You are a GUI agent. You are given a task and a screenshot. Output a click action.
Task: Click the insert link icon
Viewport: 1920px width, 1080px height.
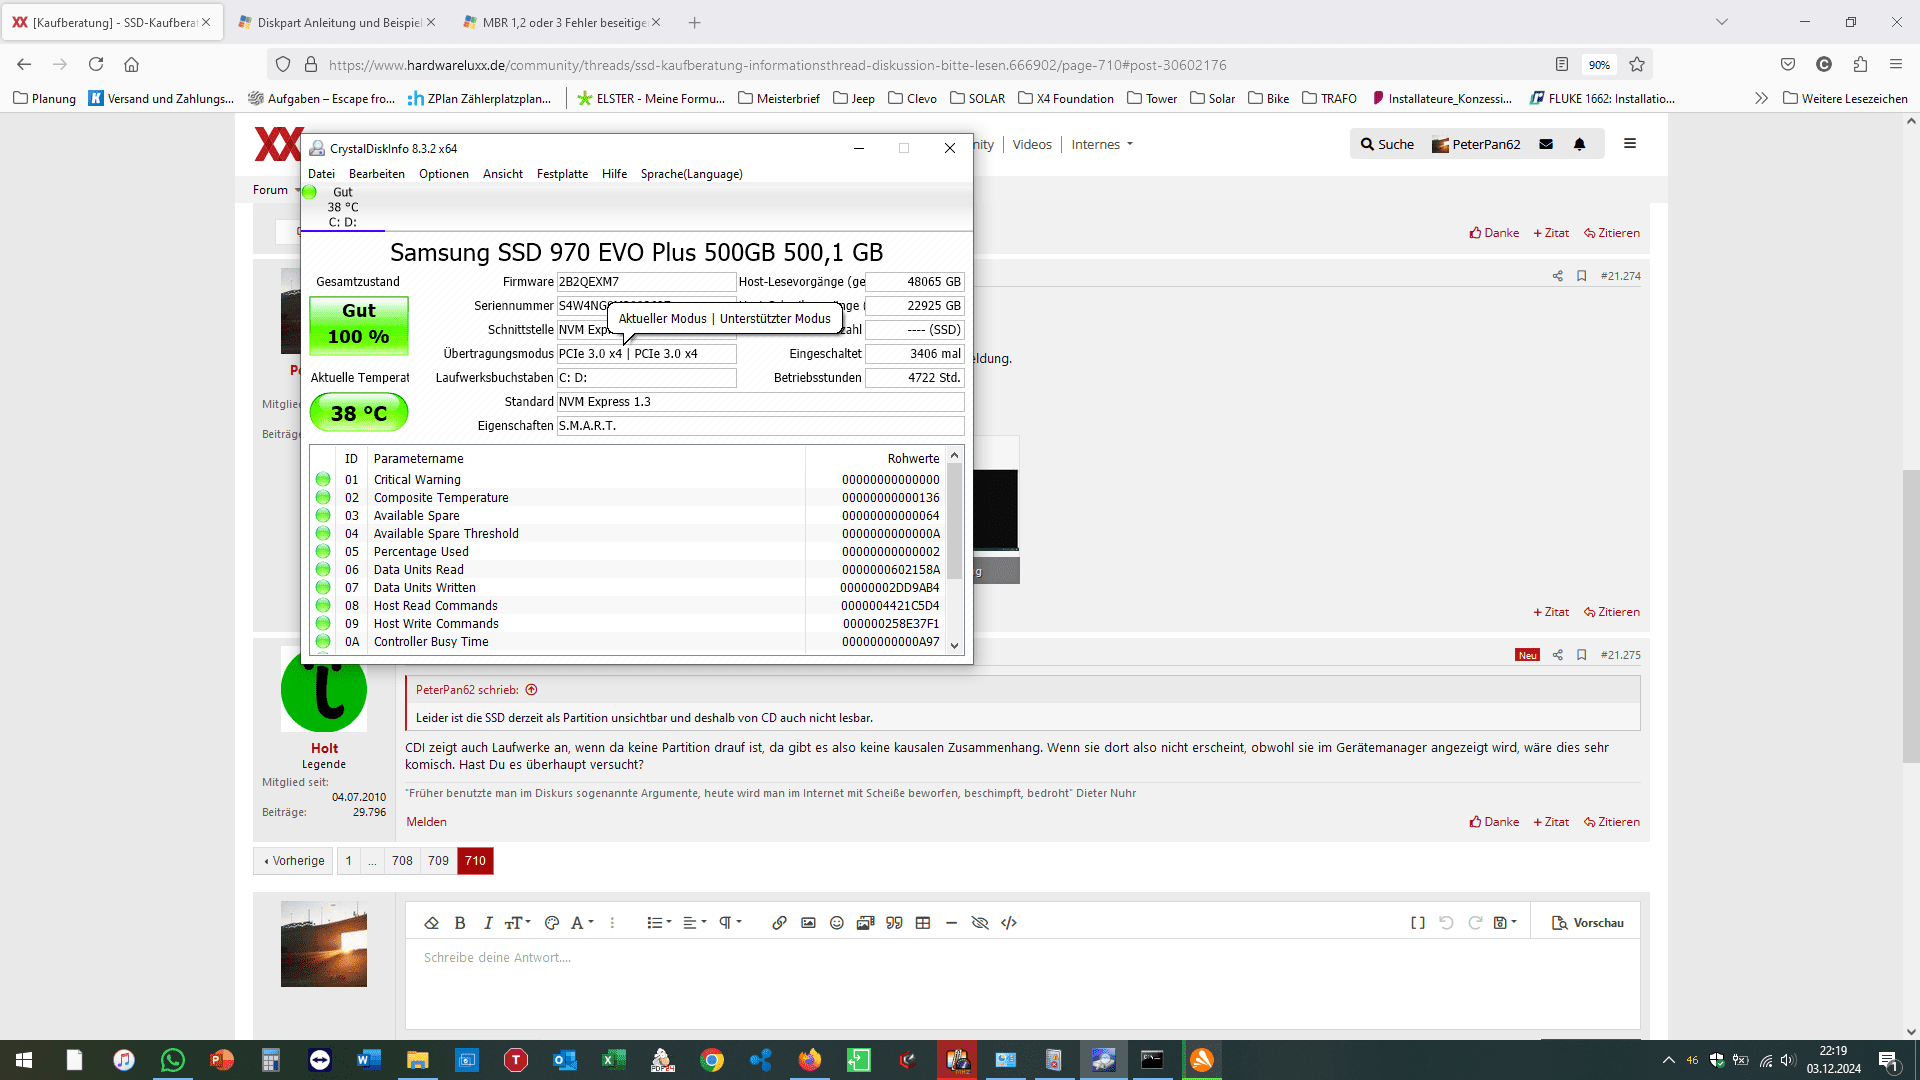tap(779, 923)
